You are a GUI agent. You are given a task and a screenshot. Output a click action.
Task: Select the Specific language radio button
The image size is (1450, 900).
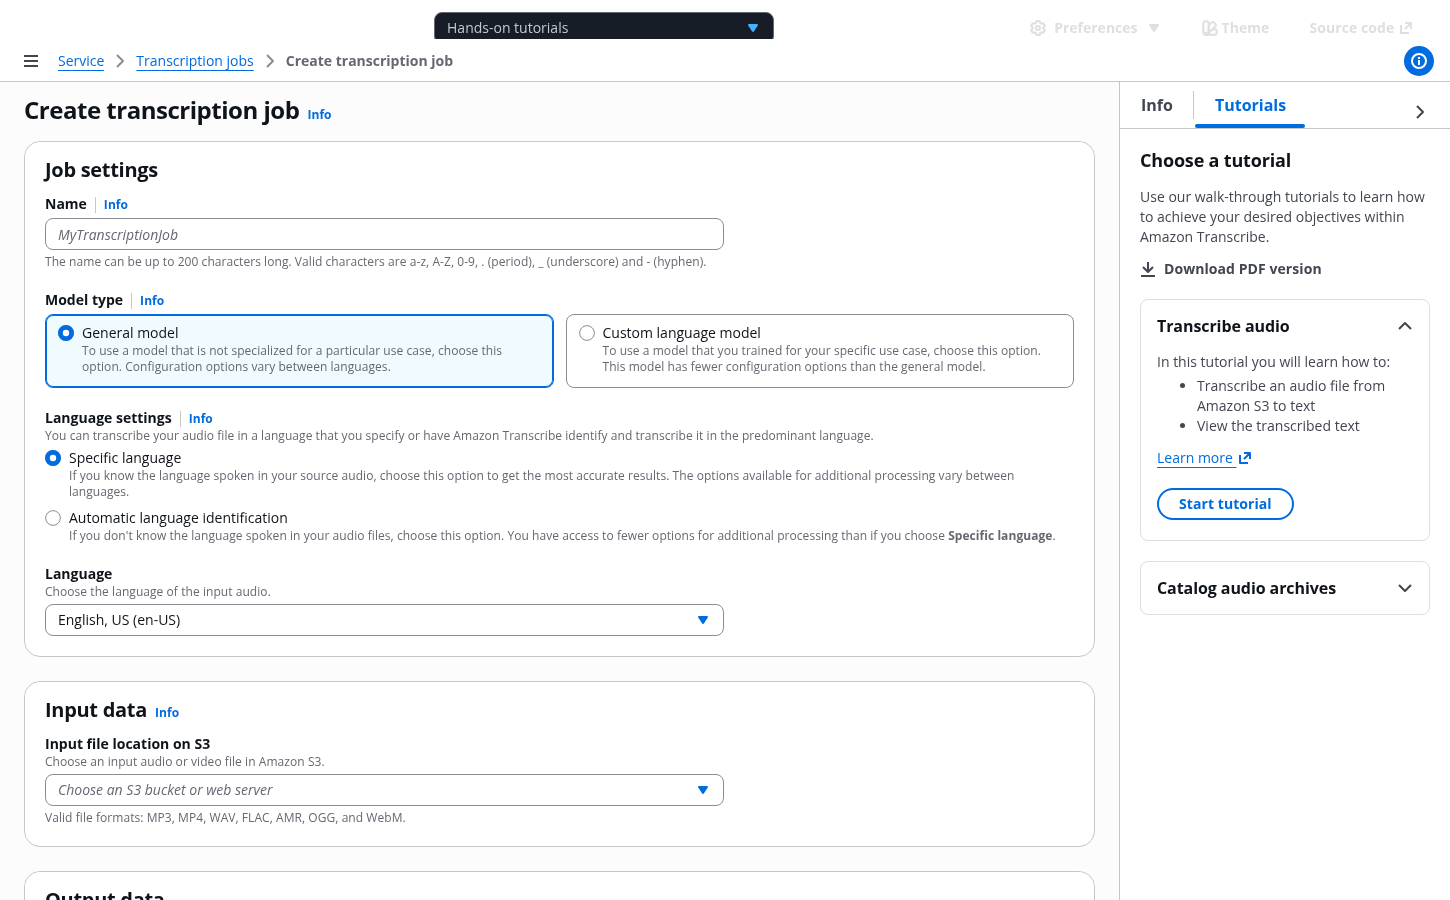point(53,458)
